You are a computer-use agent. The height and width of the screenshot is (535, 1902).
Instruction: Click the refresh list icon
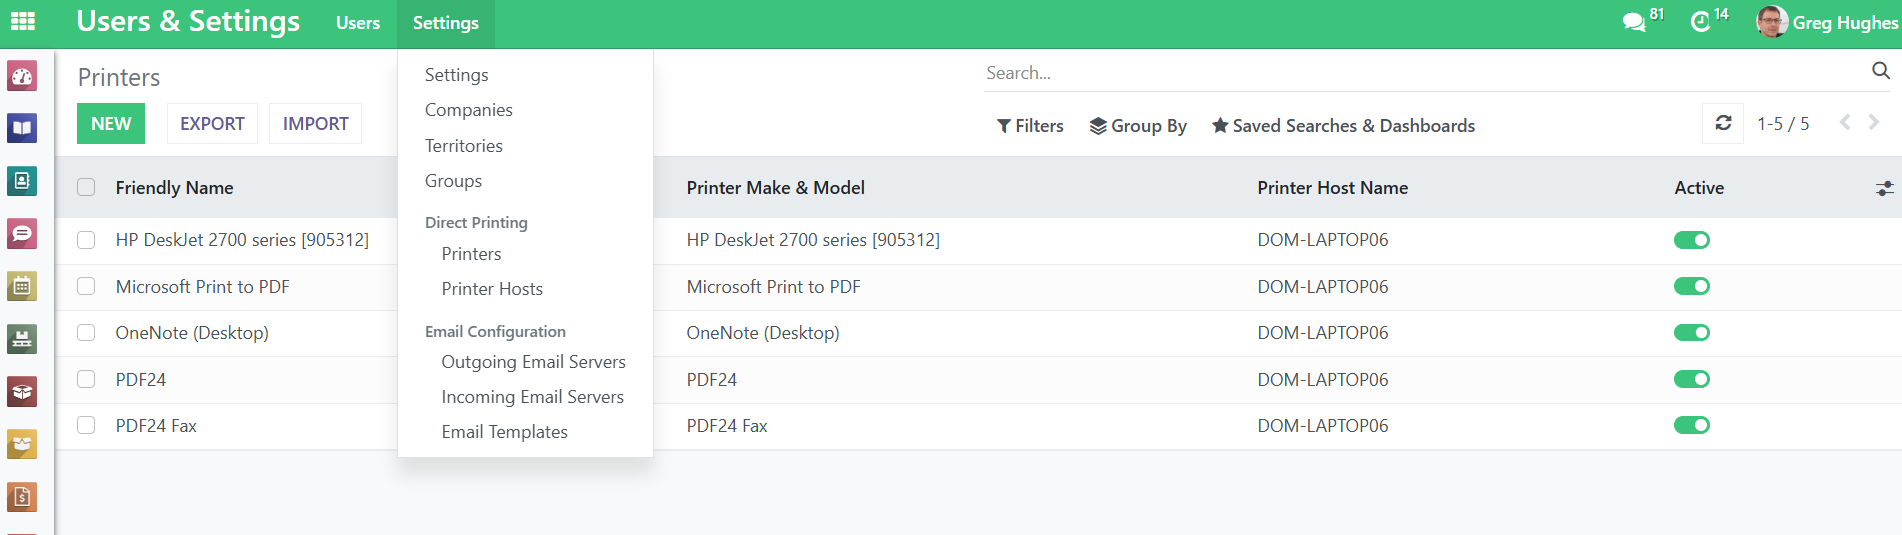[1723, 123]
